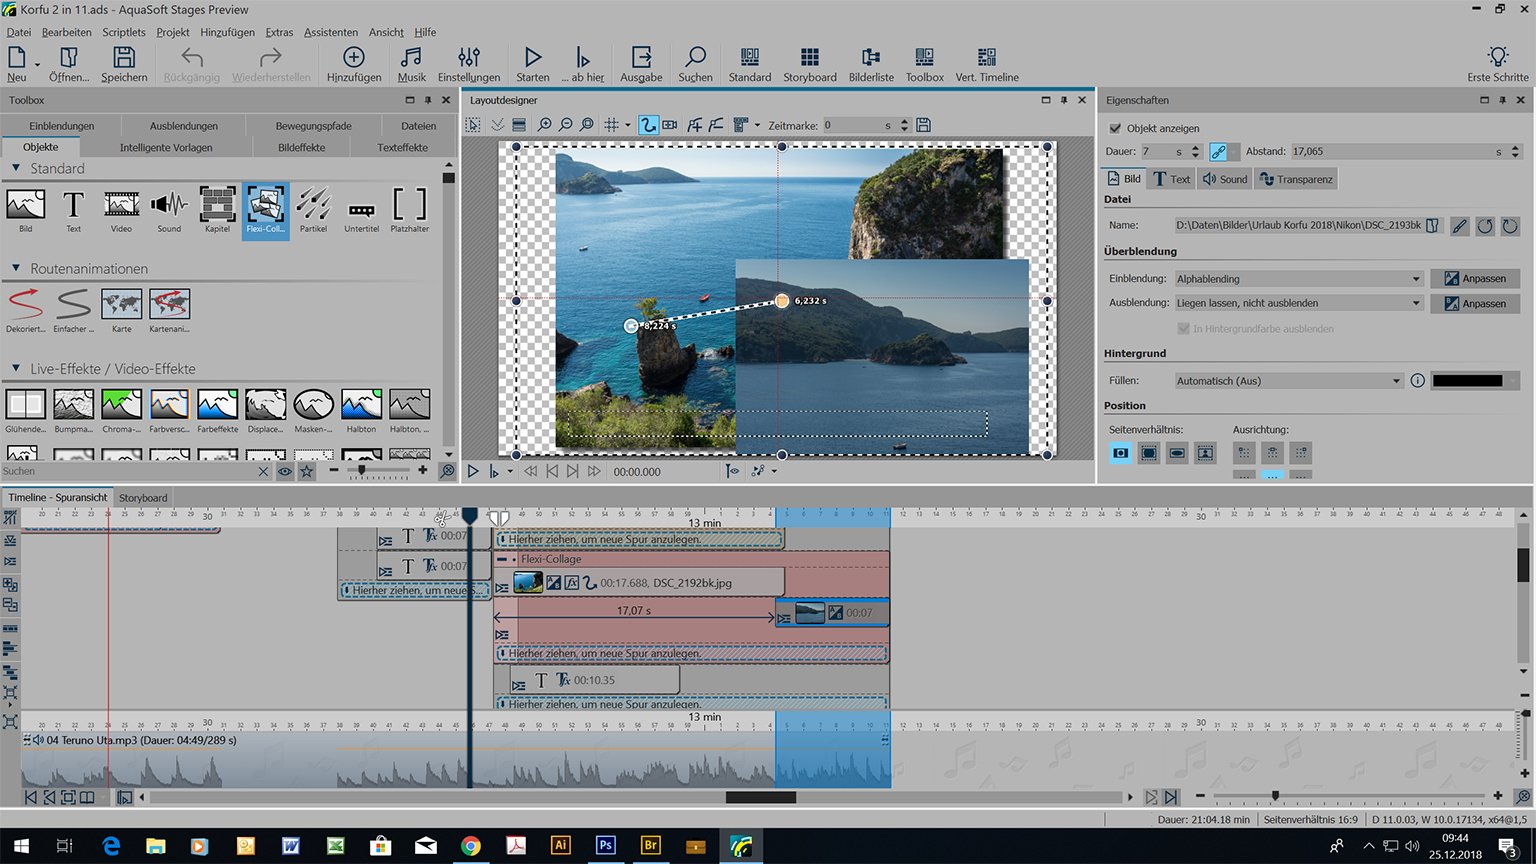
Task: Click the Partikel object icon
Action: [x=313, y=207]
